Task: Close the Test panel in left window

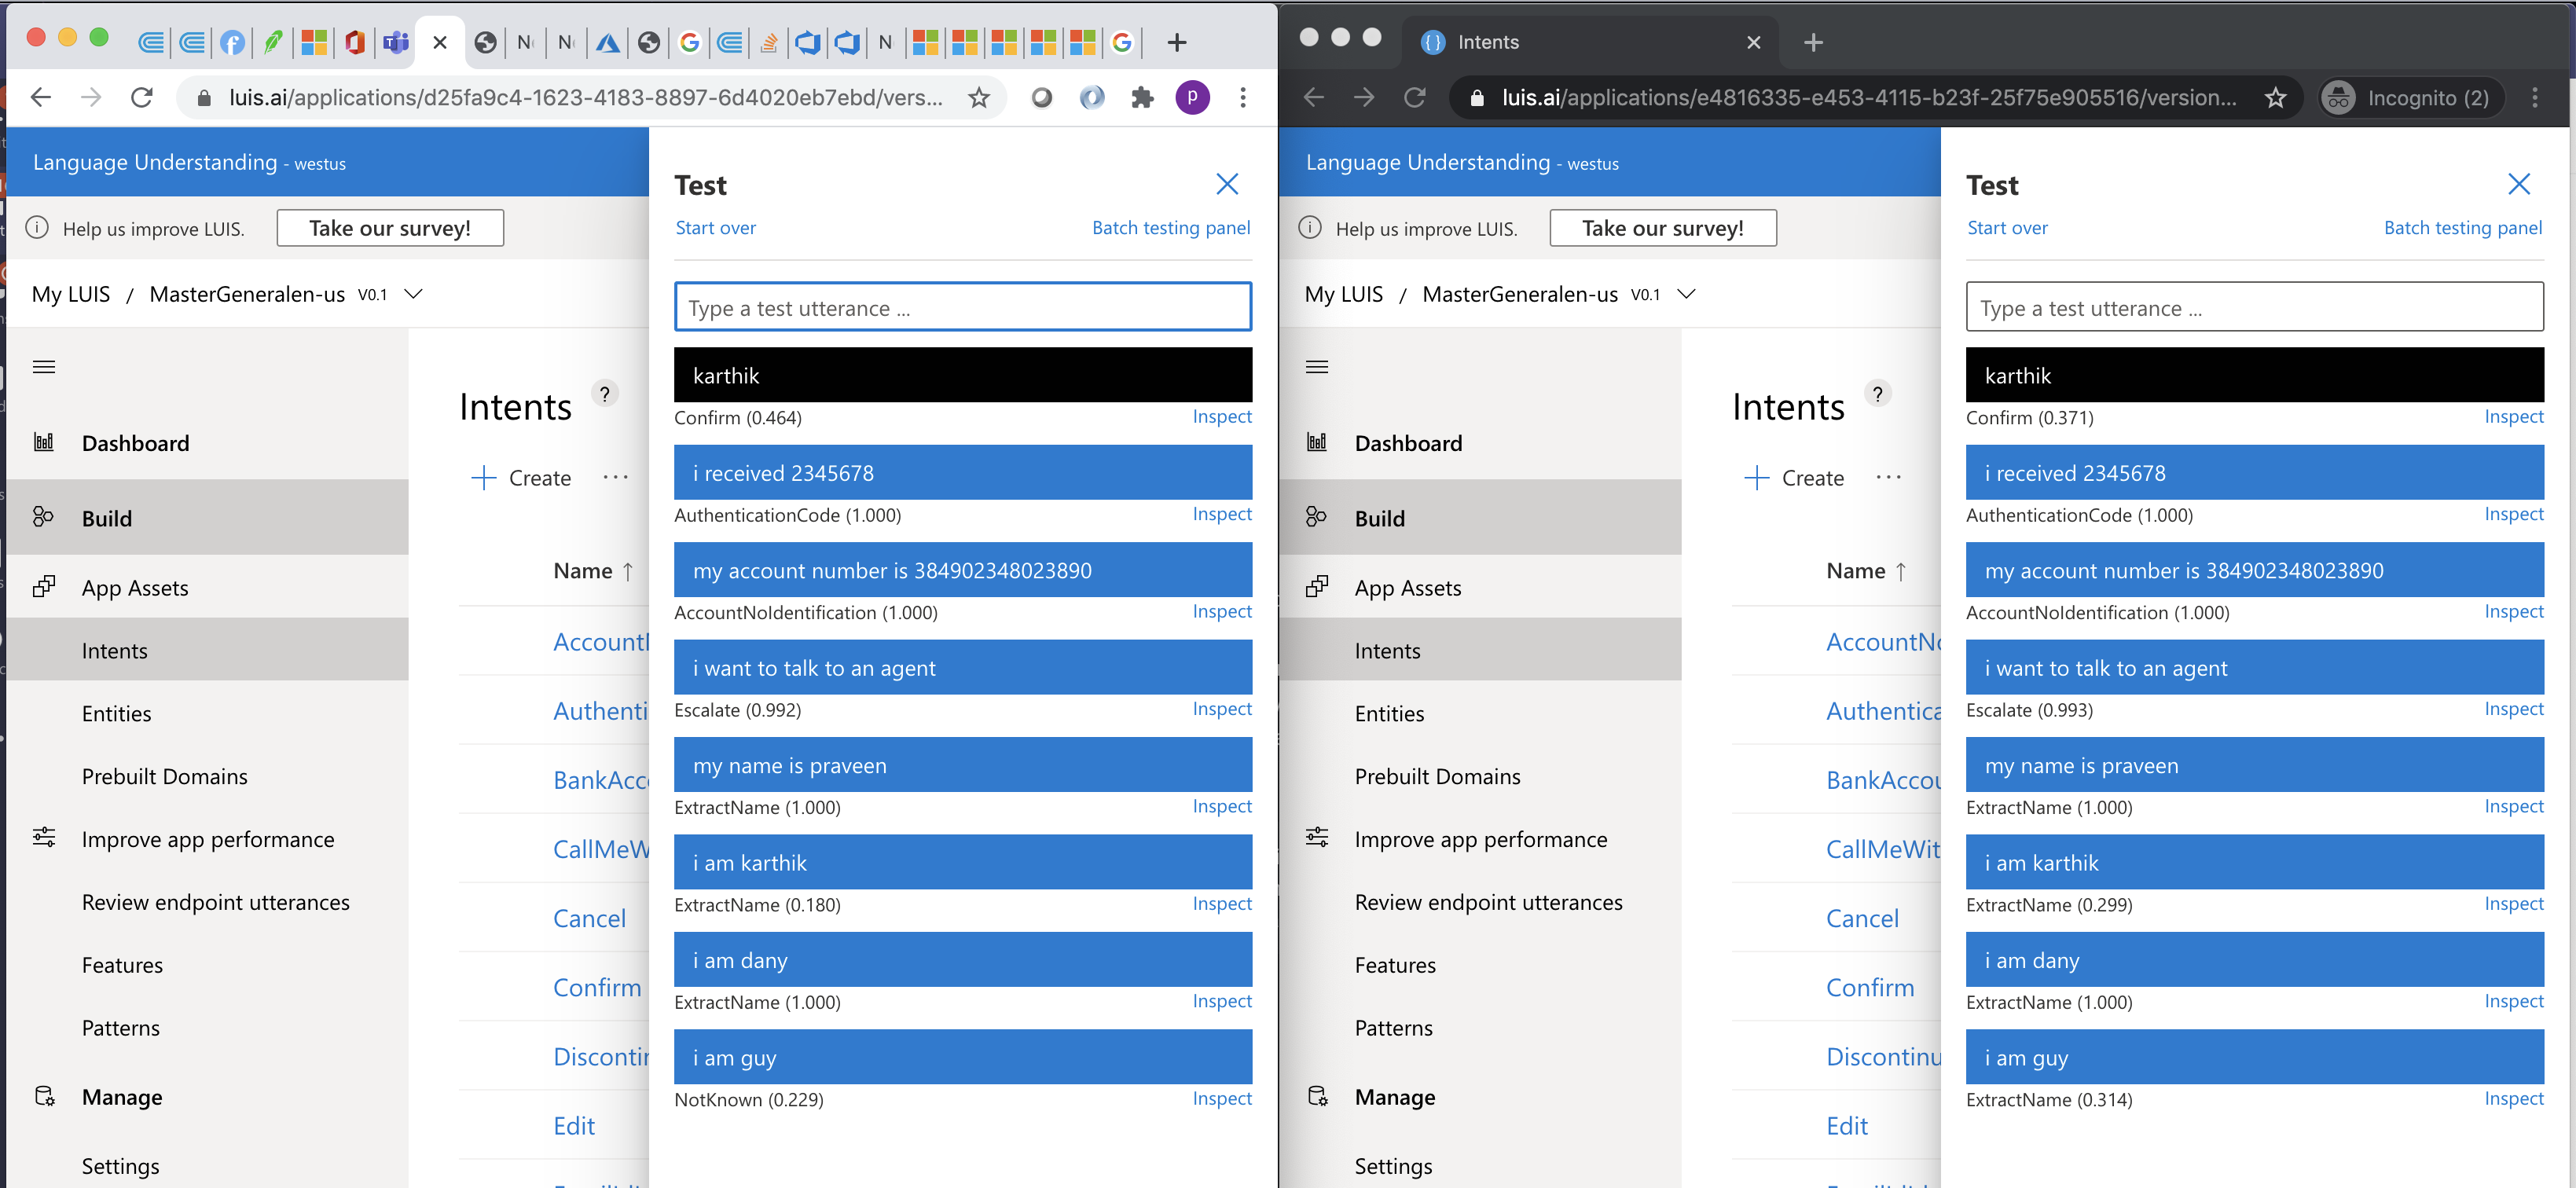Action: coord(1227,184)
